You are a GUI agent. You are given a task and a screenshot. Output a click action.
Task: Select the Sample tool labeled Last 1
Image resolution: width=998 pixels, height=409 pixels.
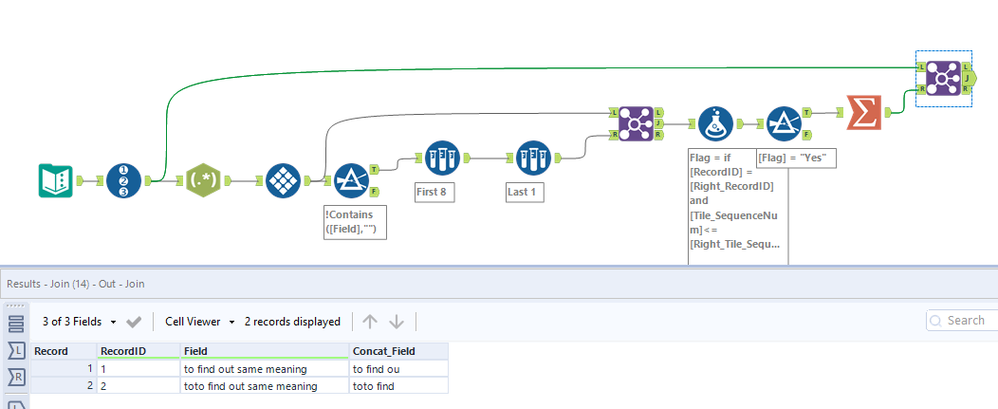[x=534, y=158]
